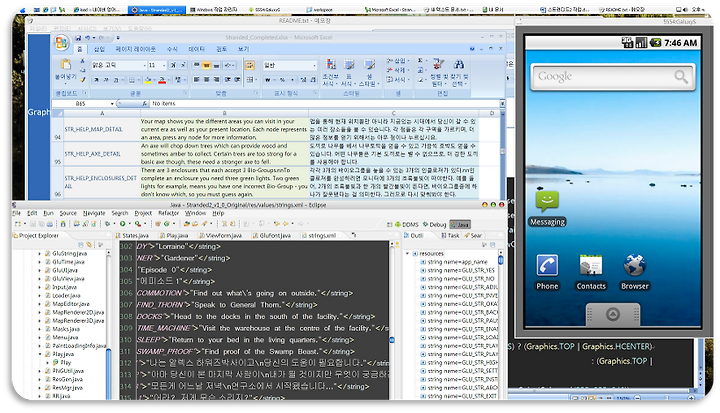The image size is (720, 413).
Task: Click Excel ribbon help icon
Action: 472,49
